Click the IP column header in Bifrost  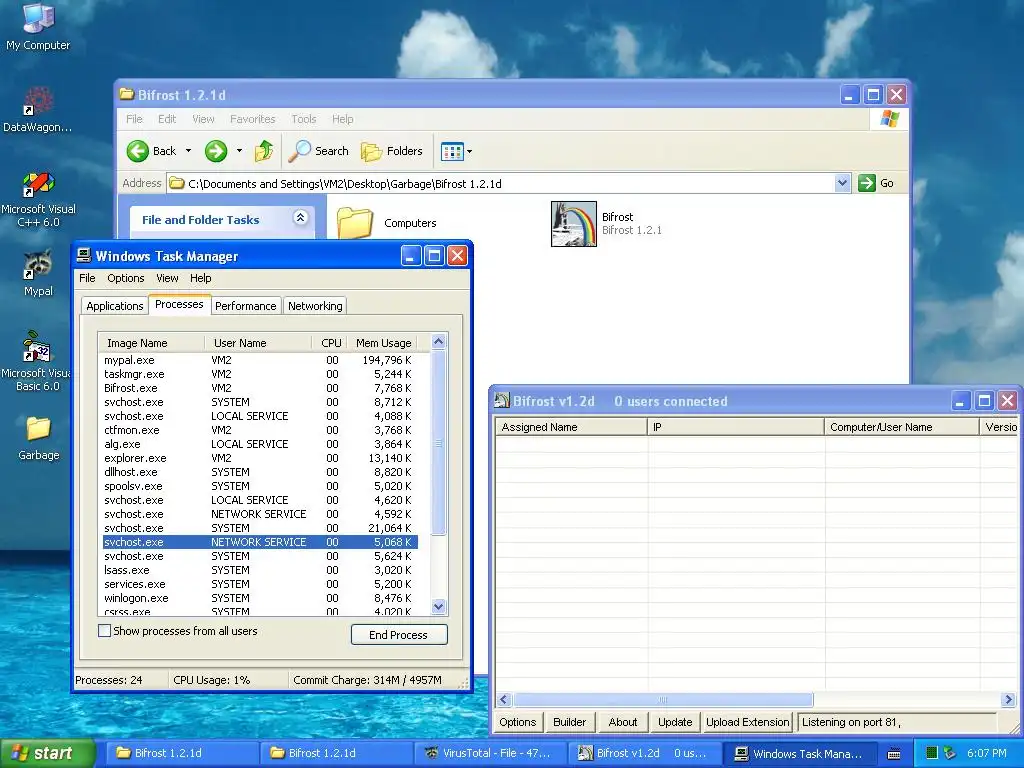pos(736,427)
